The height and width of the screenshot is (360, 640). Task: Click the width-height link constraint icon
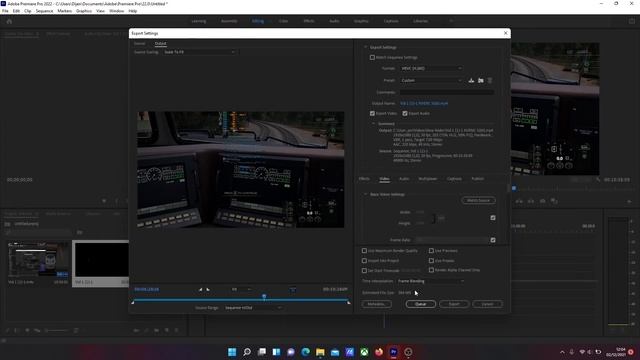tap(441, 218)
